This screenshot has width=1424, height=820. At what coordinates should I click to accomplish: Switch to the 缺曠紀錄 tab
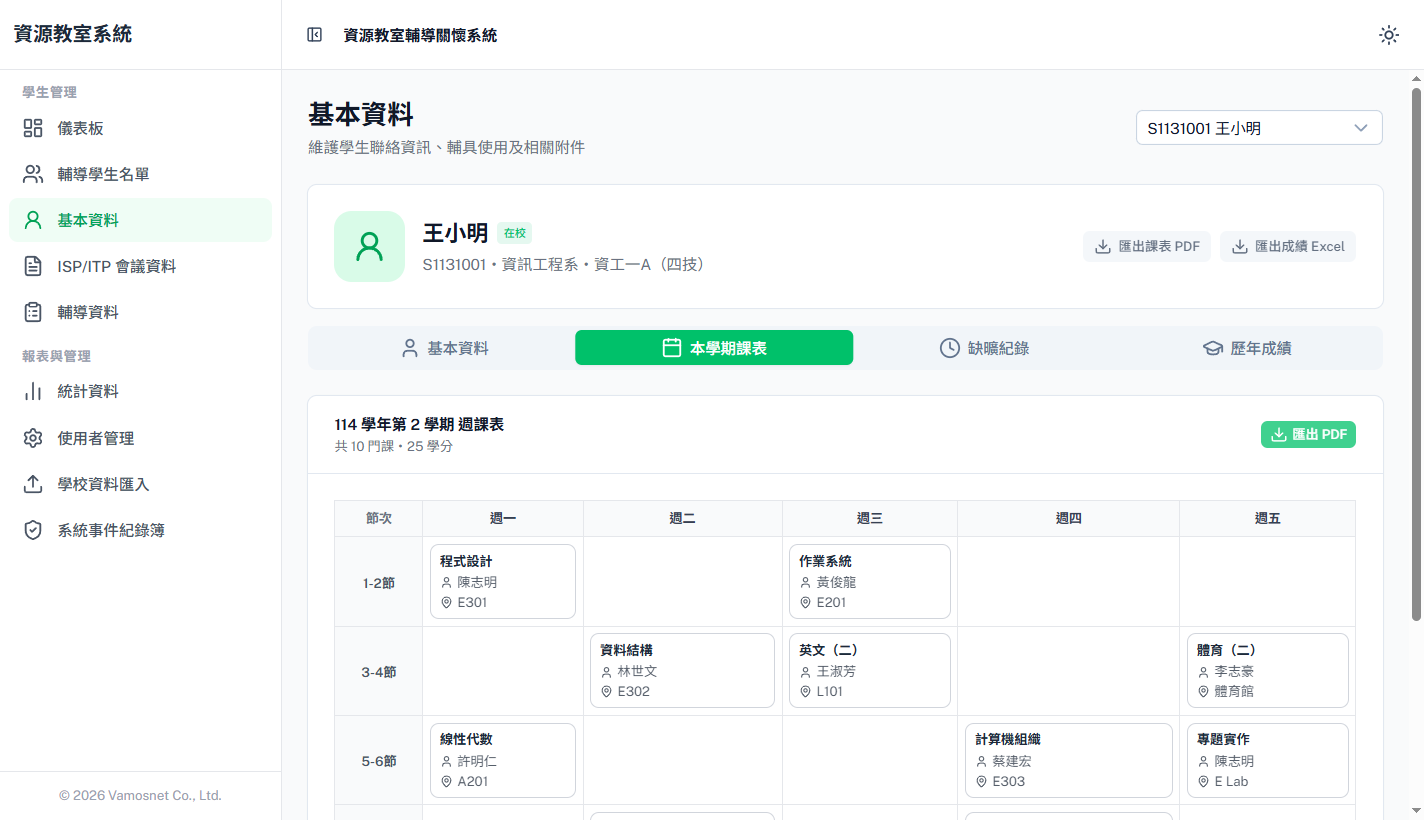coord(984,348)
